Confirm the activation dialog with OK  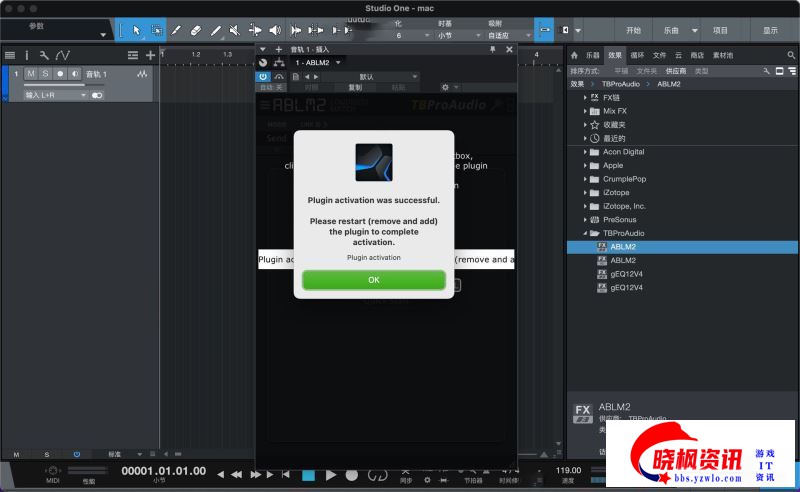pos(373,280)
